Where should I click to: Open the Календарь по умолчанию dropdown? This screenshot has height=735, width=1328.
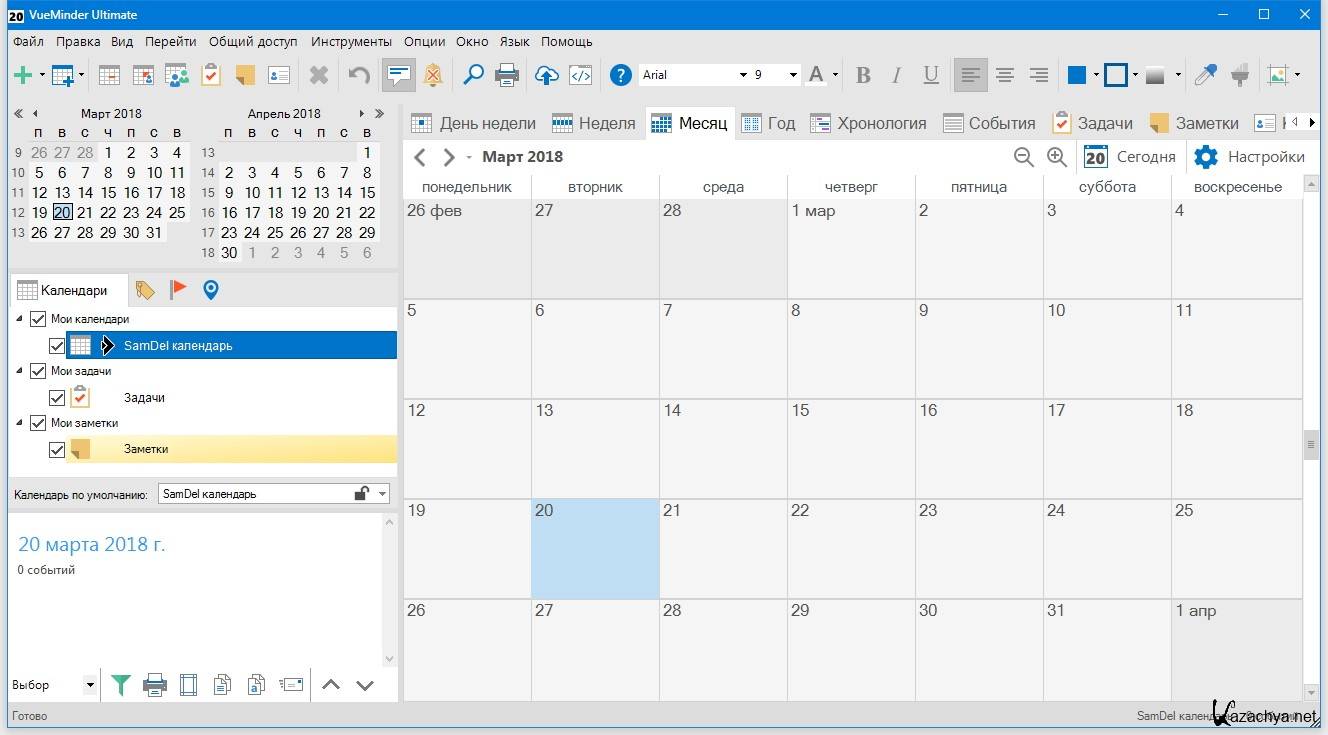coord(383,494)
